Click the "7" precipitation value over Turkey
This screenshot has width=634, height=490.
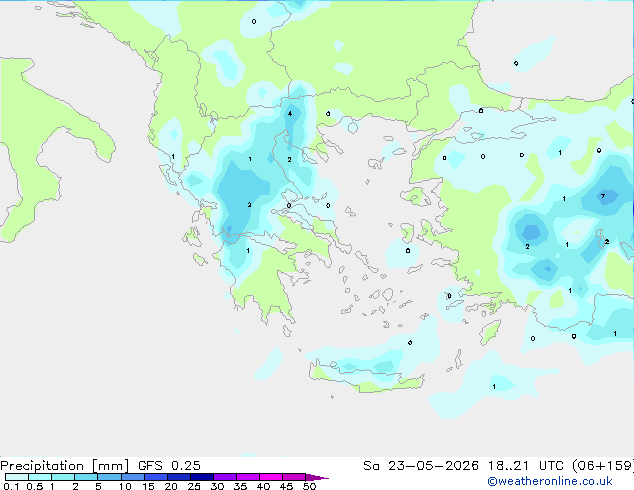pos(603,196)
